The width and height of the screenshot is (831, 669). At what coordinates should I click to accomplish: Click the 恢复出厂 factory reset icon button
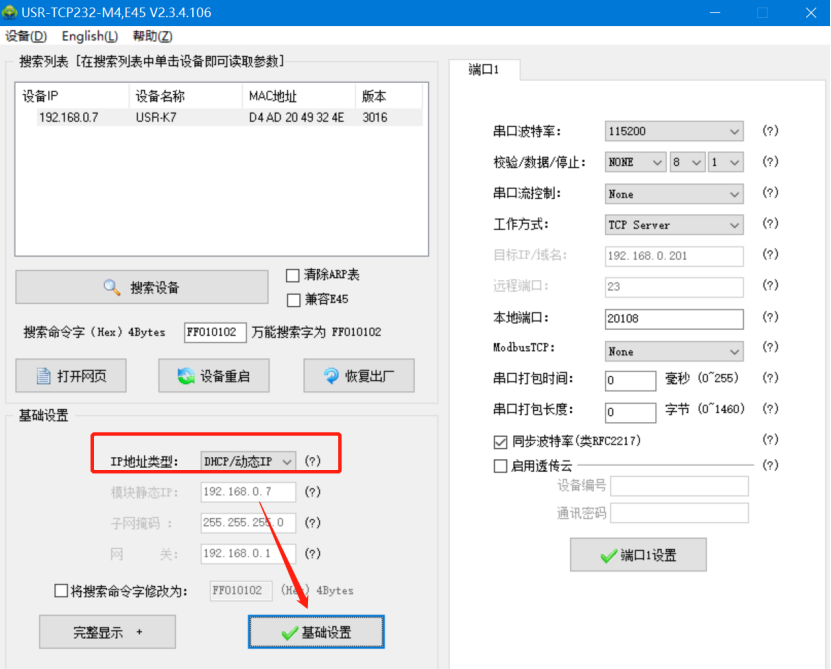(358, 377)
